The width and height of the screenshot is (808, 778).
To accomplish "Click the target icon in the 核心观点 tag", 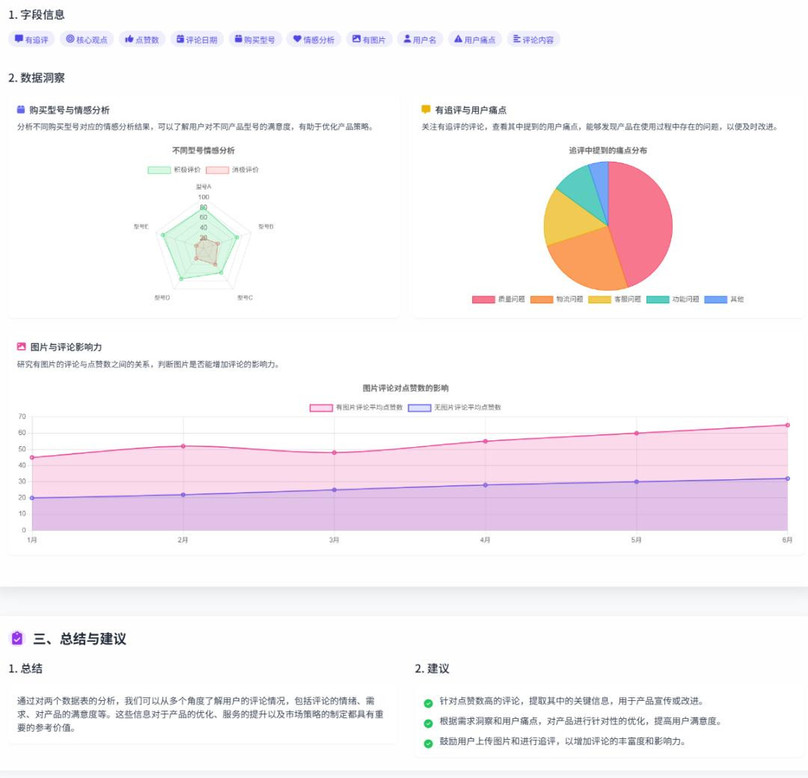I will (70, 39).
